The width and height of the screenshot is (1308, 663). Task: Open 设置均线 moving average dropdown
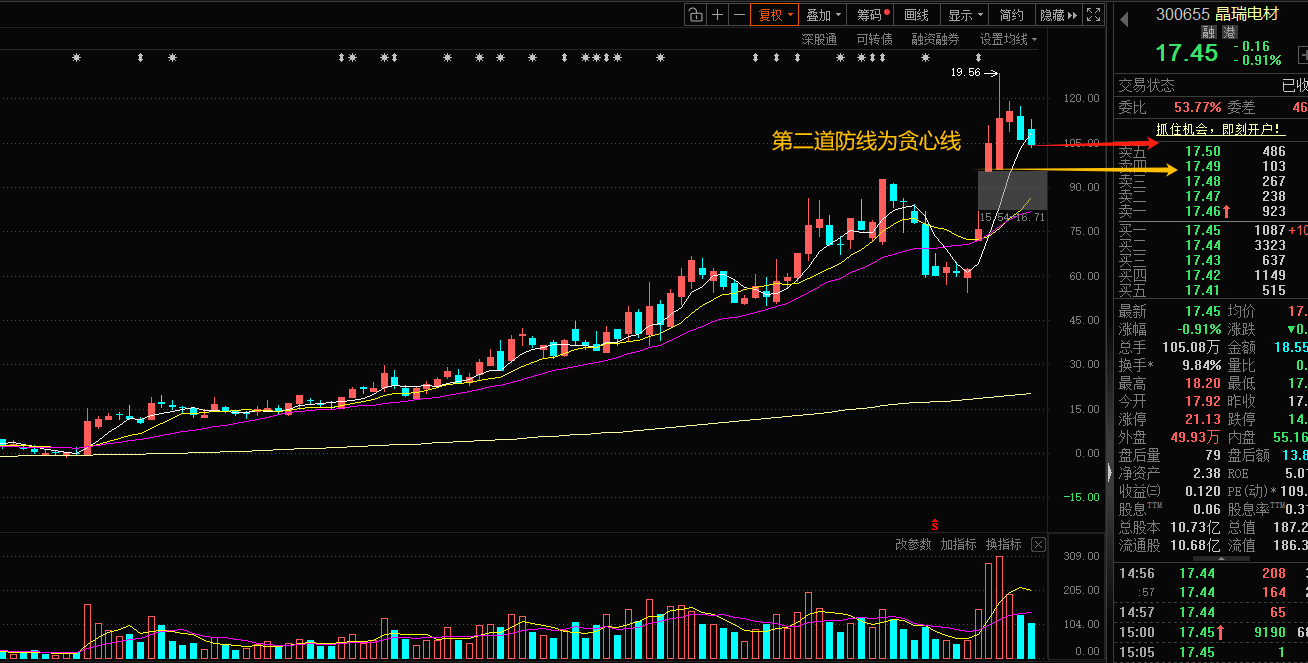1008,40
